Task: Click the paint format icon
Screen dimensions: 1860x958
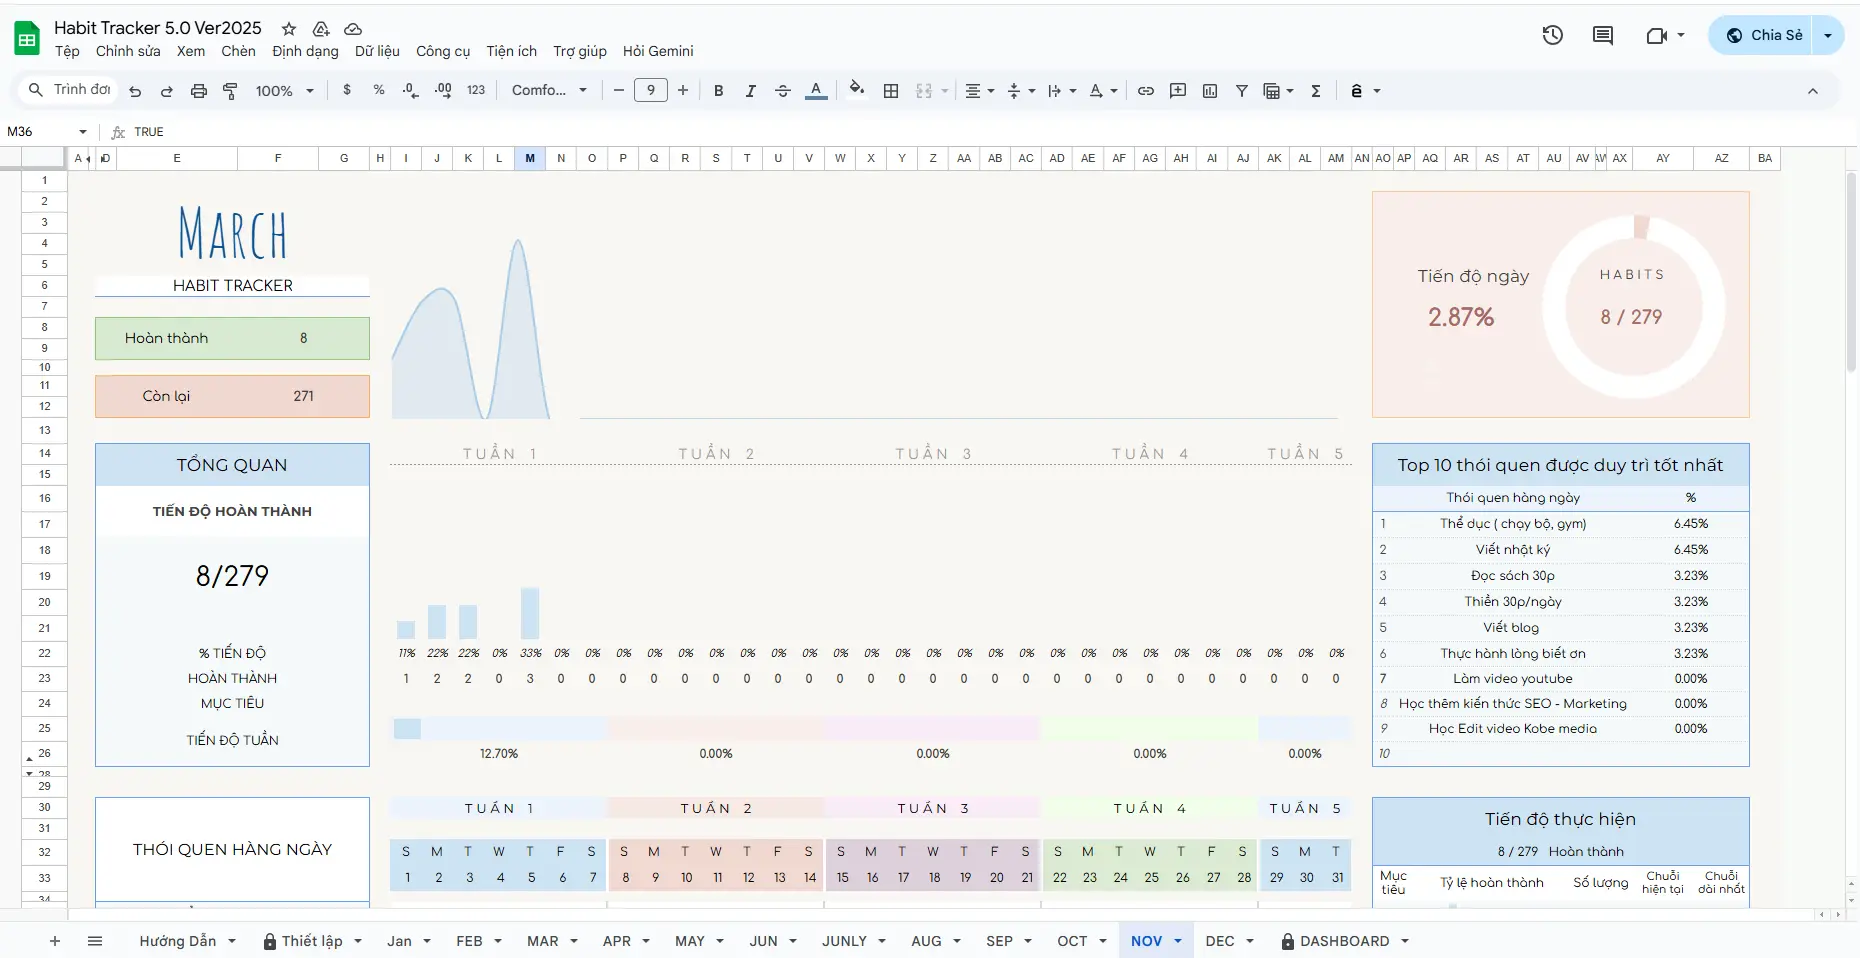Action: coord(230,91)
